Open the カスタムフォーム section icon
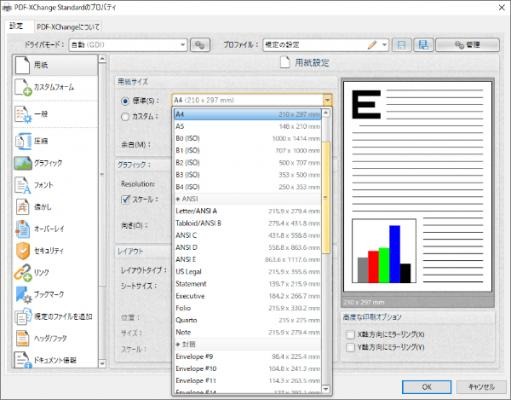This screenshot has height=400, width=511. point(23,88)
